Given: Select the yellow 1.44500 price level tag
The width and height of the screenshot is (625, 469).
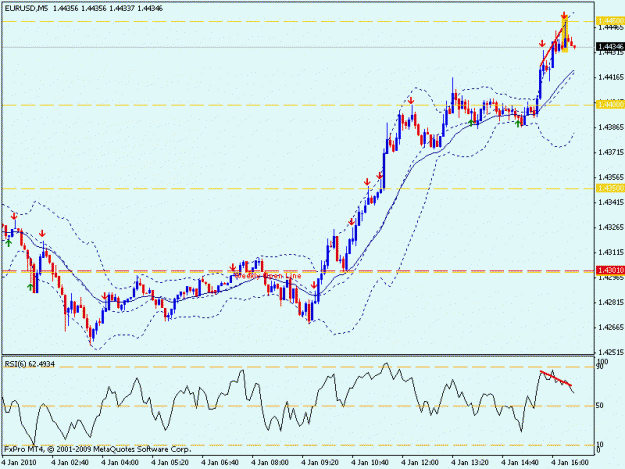Looking at the screenshot, I should (611, 21).
